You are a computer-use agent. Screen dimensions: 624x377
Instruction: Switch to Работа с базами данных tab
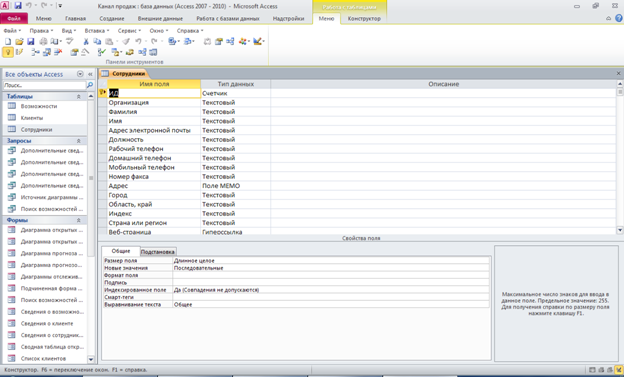click(x=228, y=18)
